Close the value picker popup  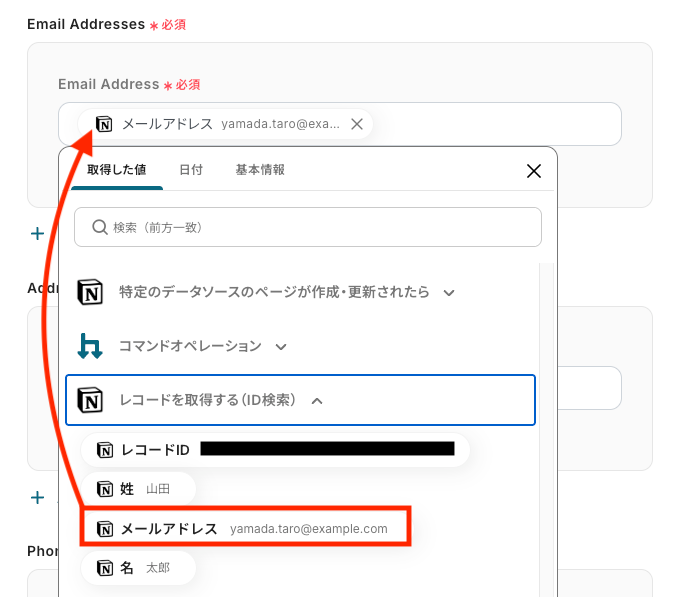[x=534, y=171]
